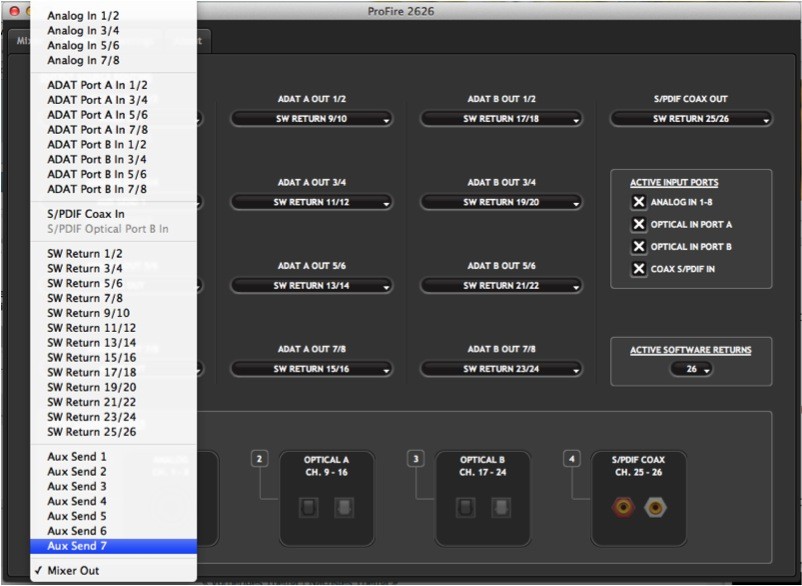The image size is (802, 586).
Task: Click the red RCA jack under S/PDIF COAX
Action: pos(623,508)
